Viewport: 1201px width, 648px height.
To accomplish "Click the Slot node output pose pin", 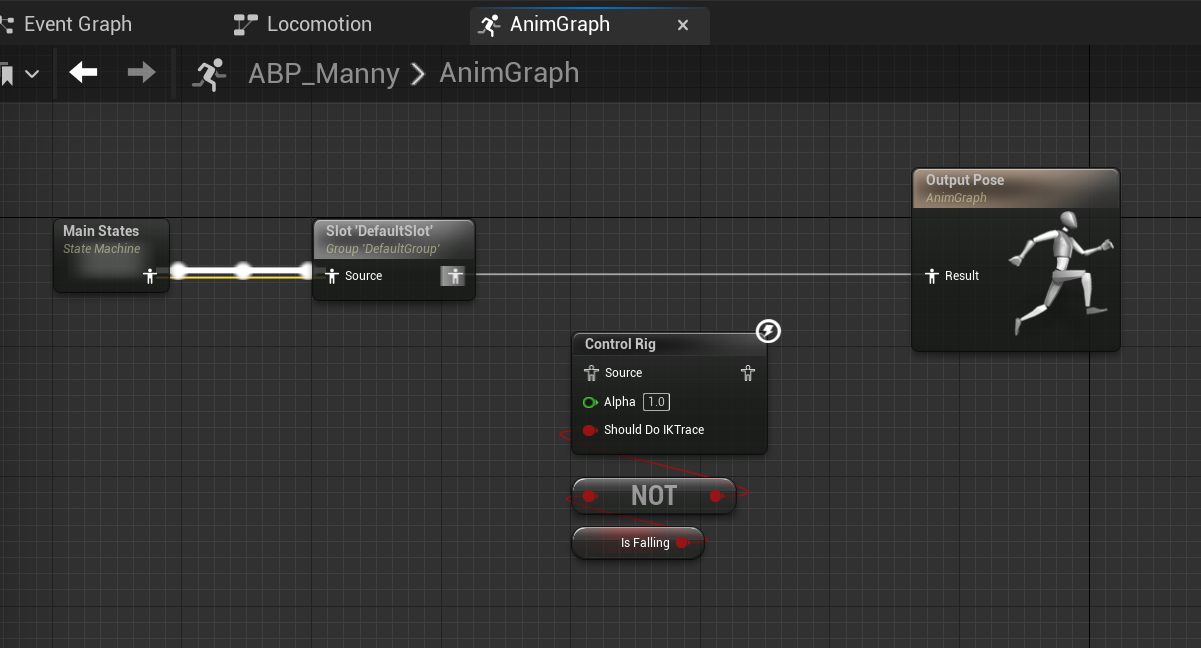I will pos(453,276).
